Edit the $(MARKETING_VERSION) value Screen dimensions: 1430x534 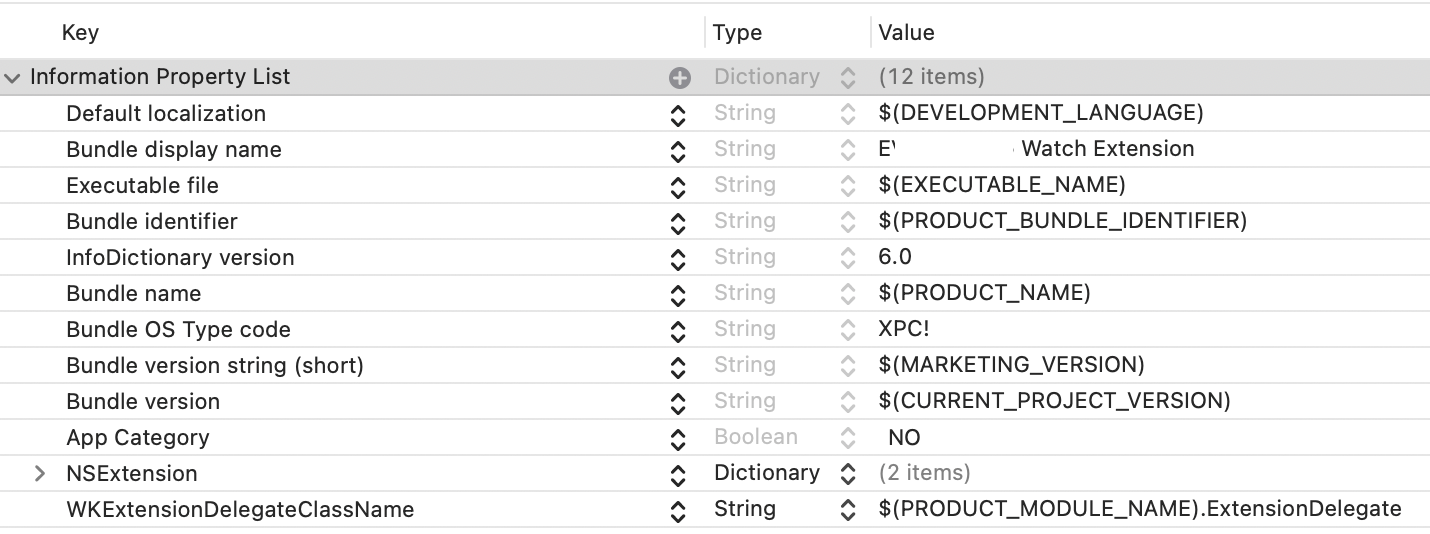[1011, 365]
